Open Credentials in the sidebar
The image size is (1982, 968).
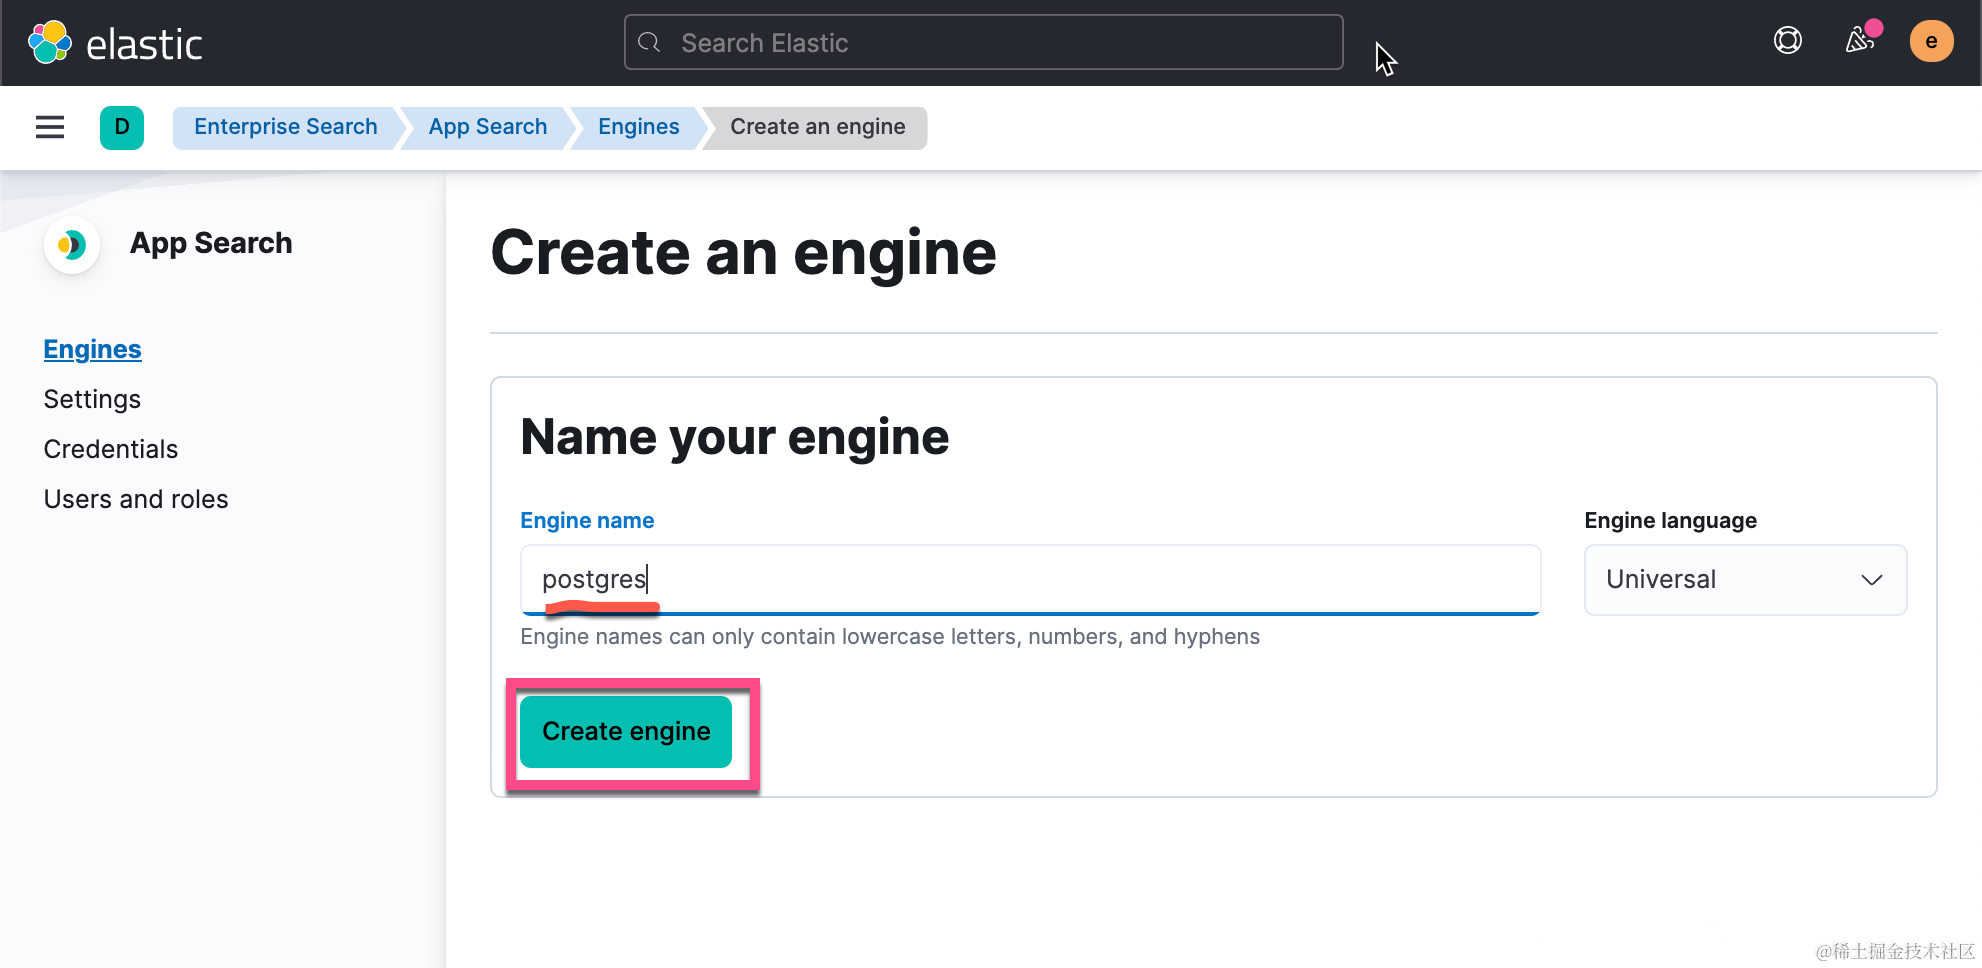click(x=111, y=449)
